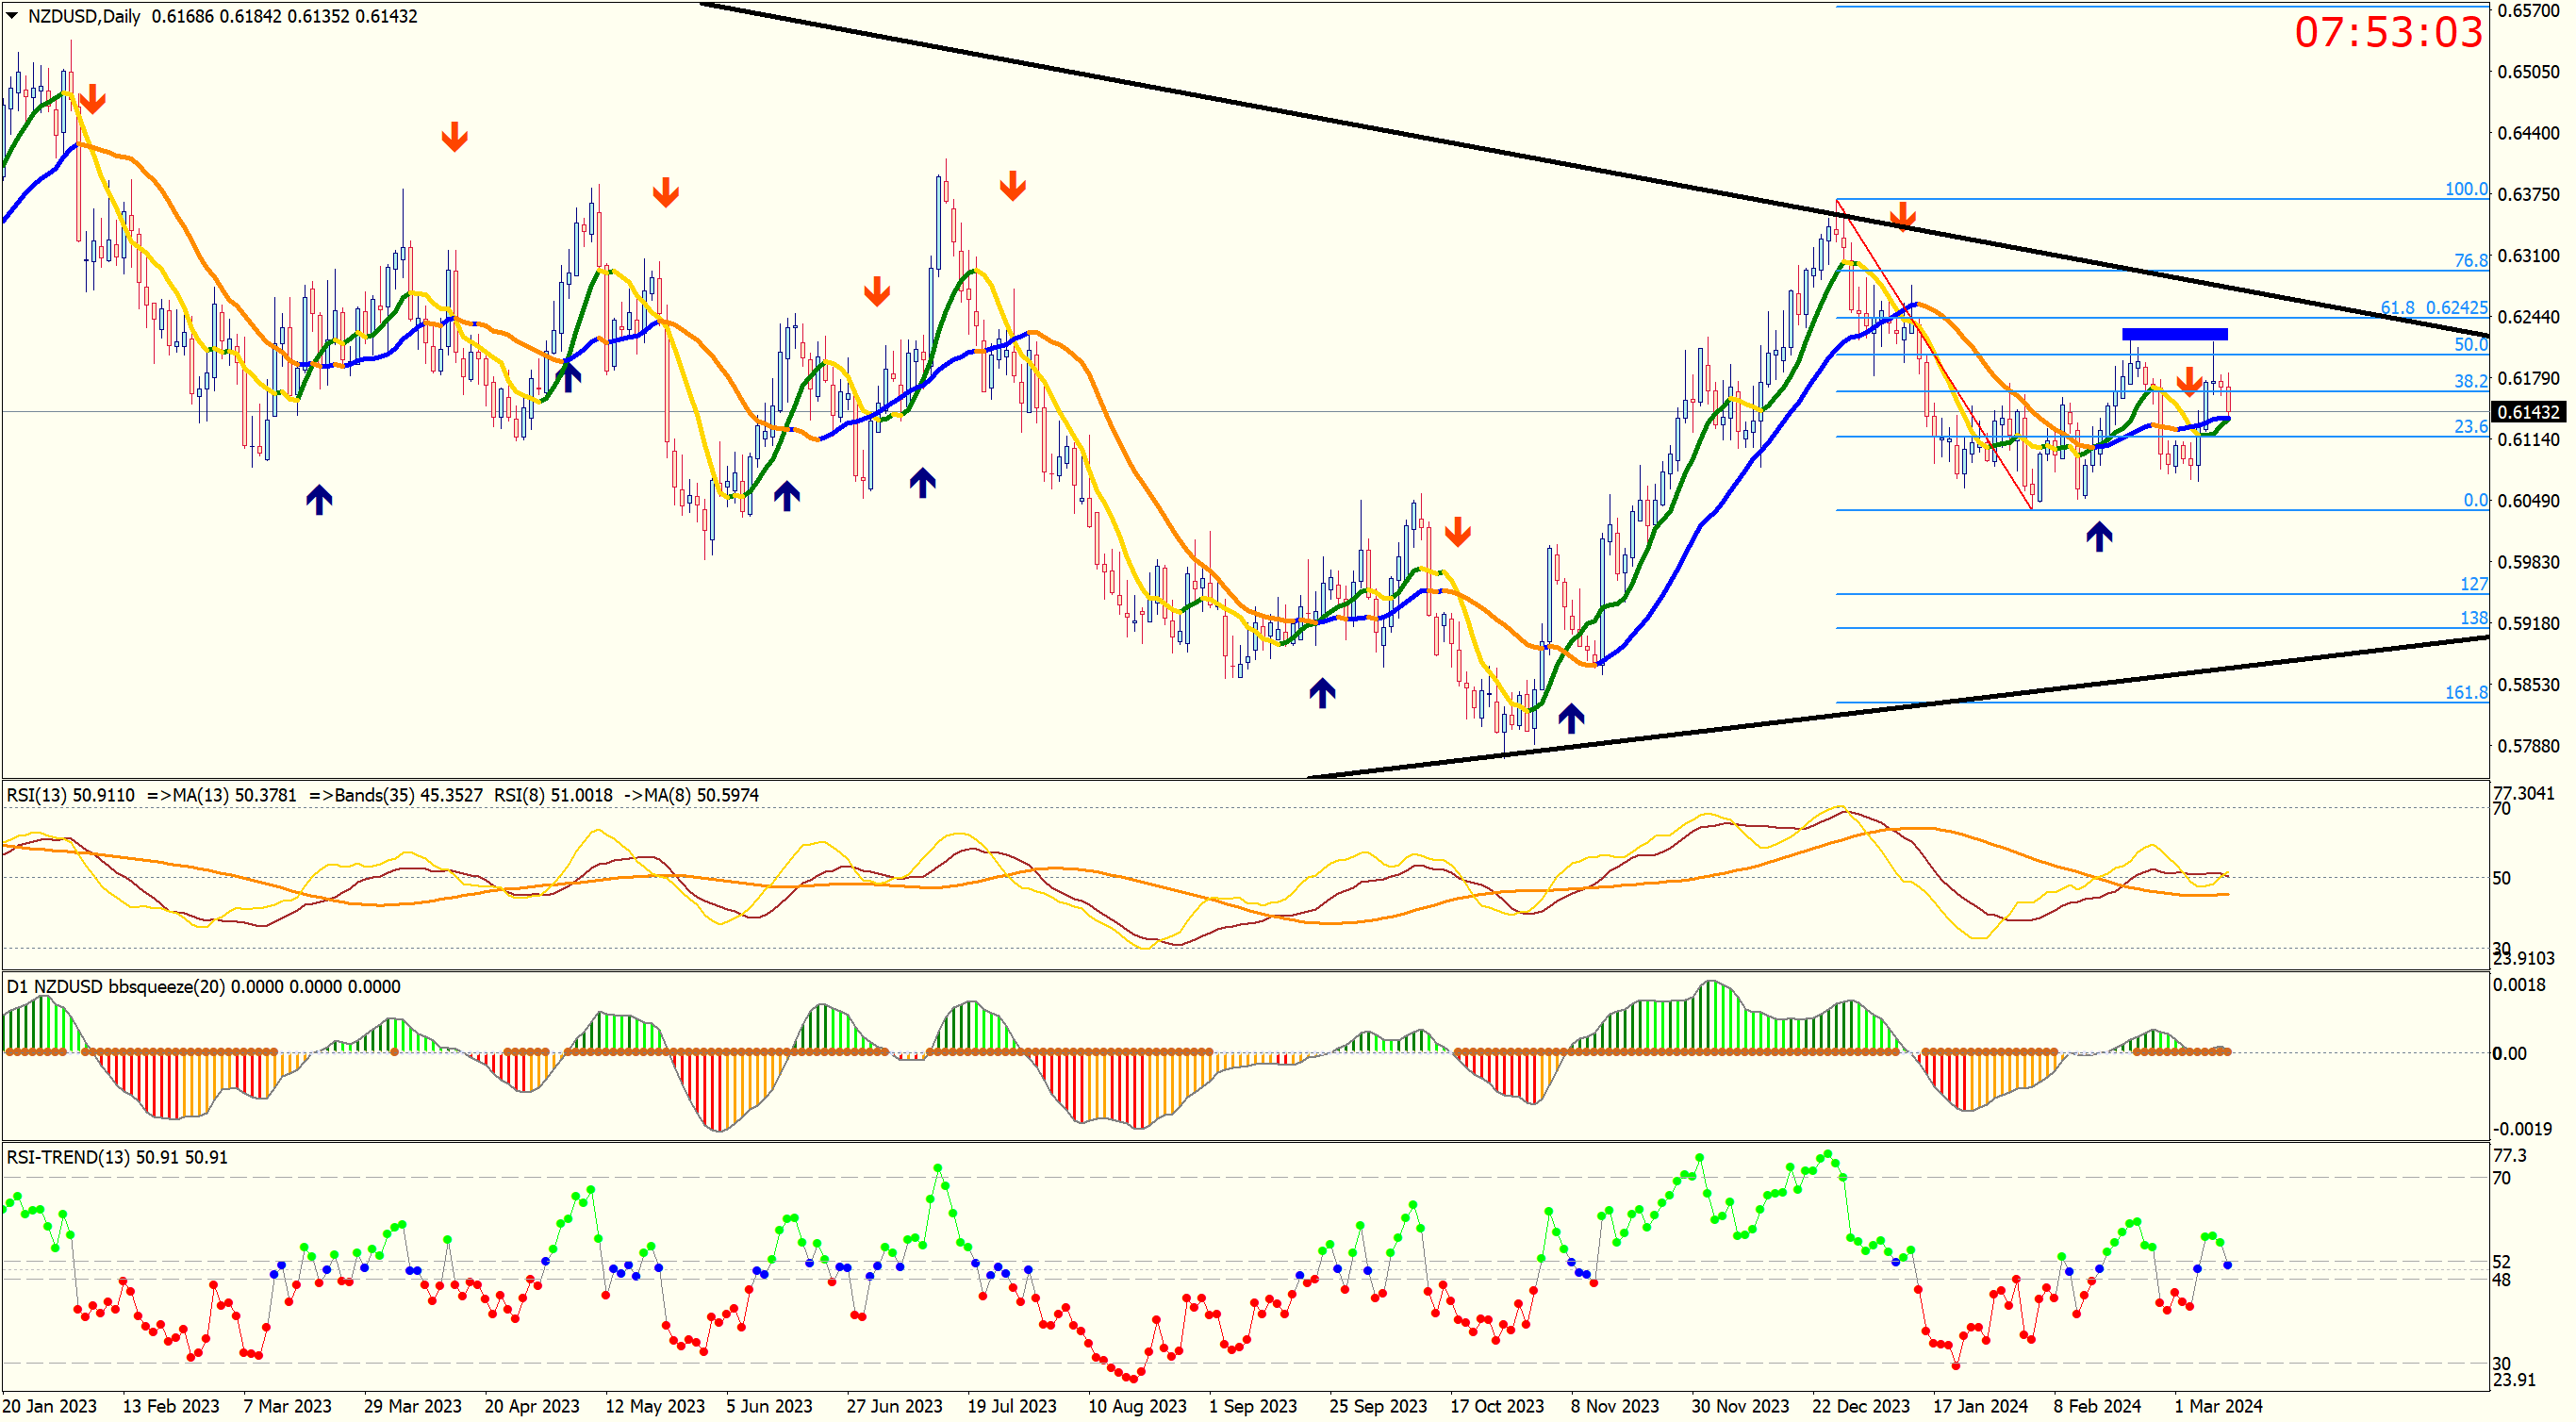Click the red sell arrow above first candles

tap(92, 98)
